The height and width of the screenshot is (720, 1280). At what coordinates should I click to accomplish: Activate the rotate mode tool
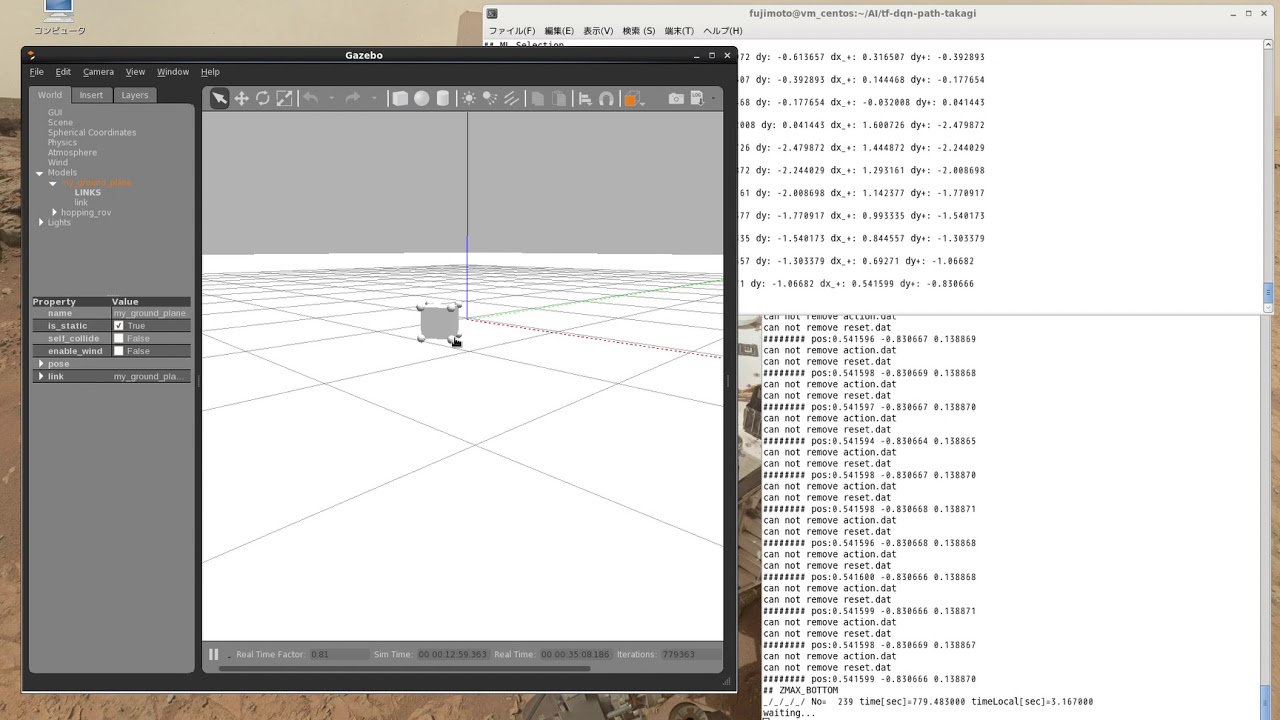click(263, 98)
